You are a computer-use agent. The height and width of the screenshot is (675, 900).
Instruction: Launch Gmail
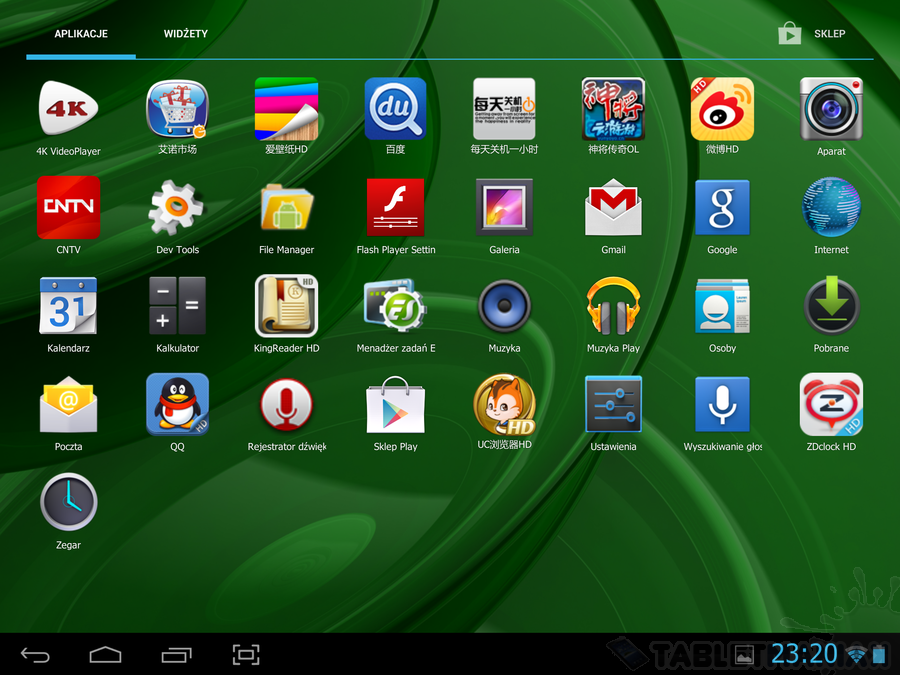pos(613,207)
